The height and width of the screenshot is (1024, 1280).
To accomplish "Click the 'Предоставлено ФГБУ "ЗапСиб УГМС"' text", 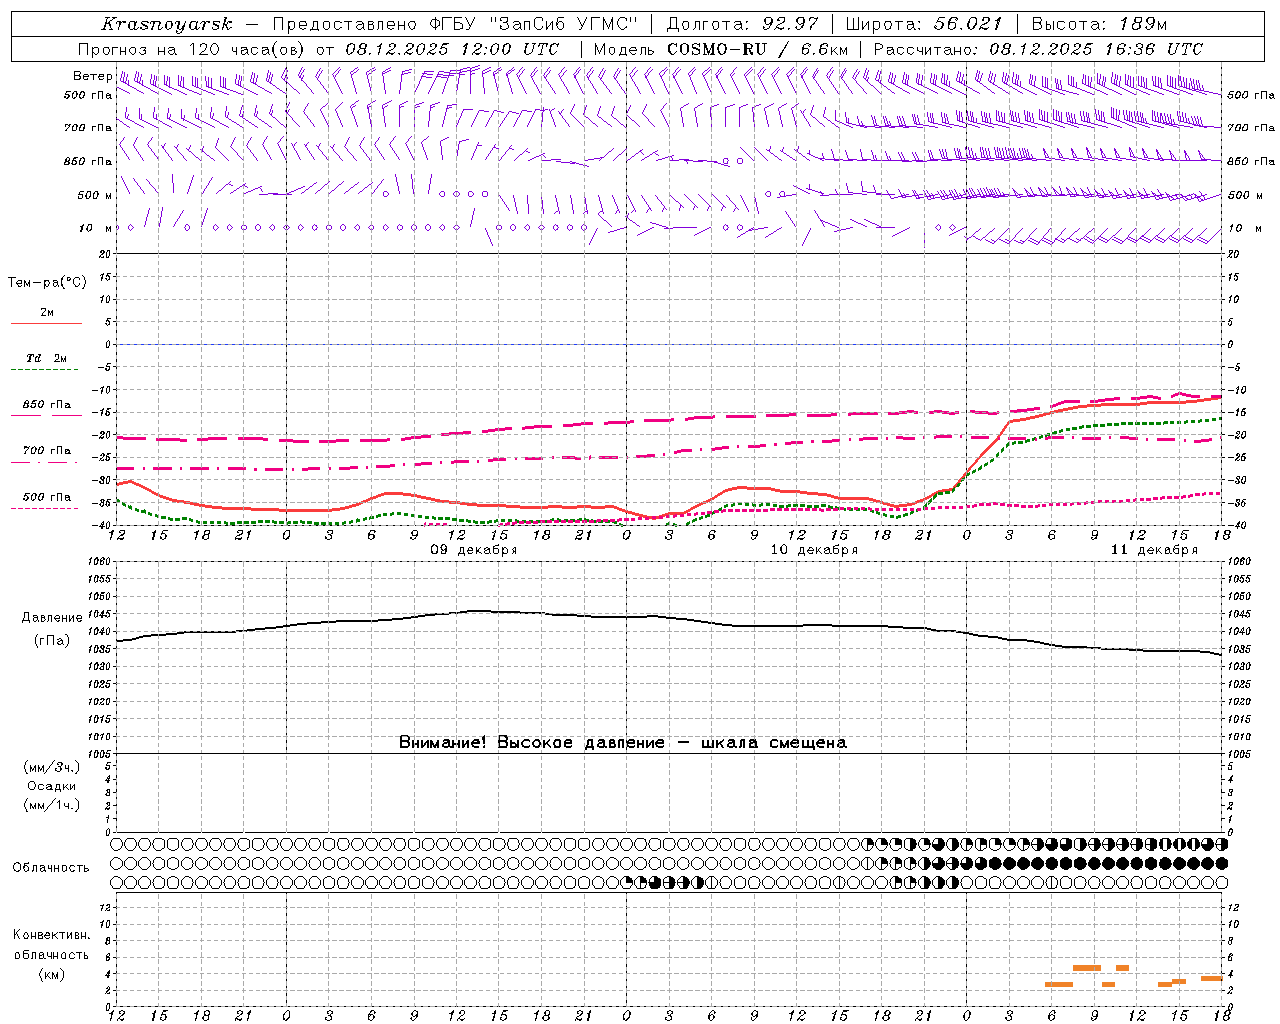I will (455, 24).
